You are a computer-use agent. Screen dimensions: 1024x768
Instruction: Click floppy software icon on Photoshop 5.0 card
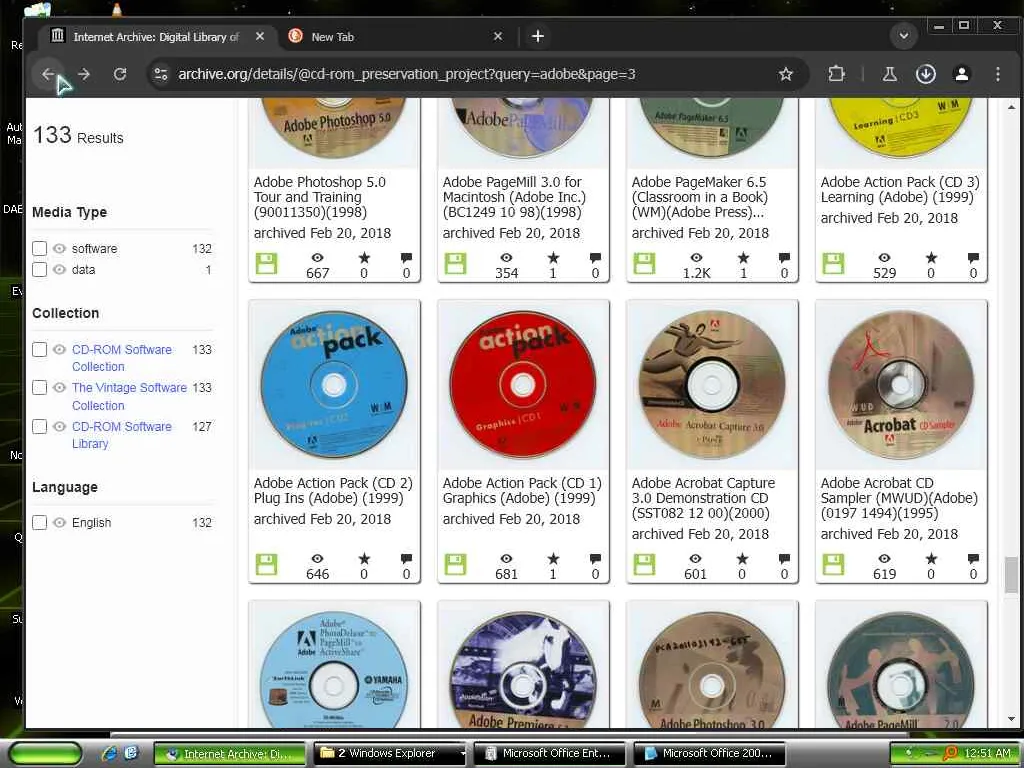266,264
